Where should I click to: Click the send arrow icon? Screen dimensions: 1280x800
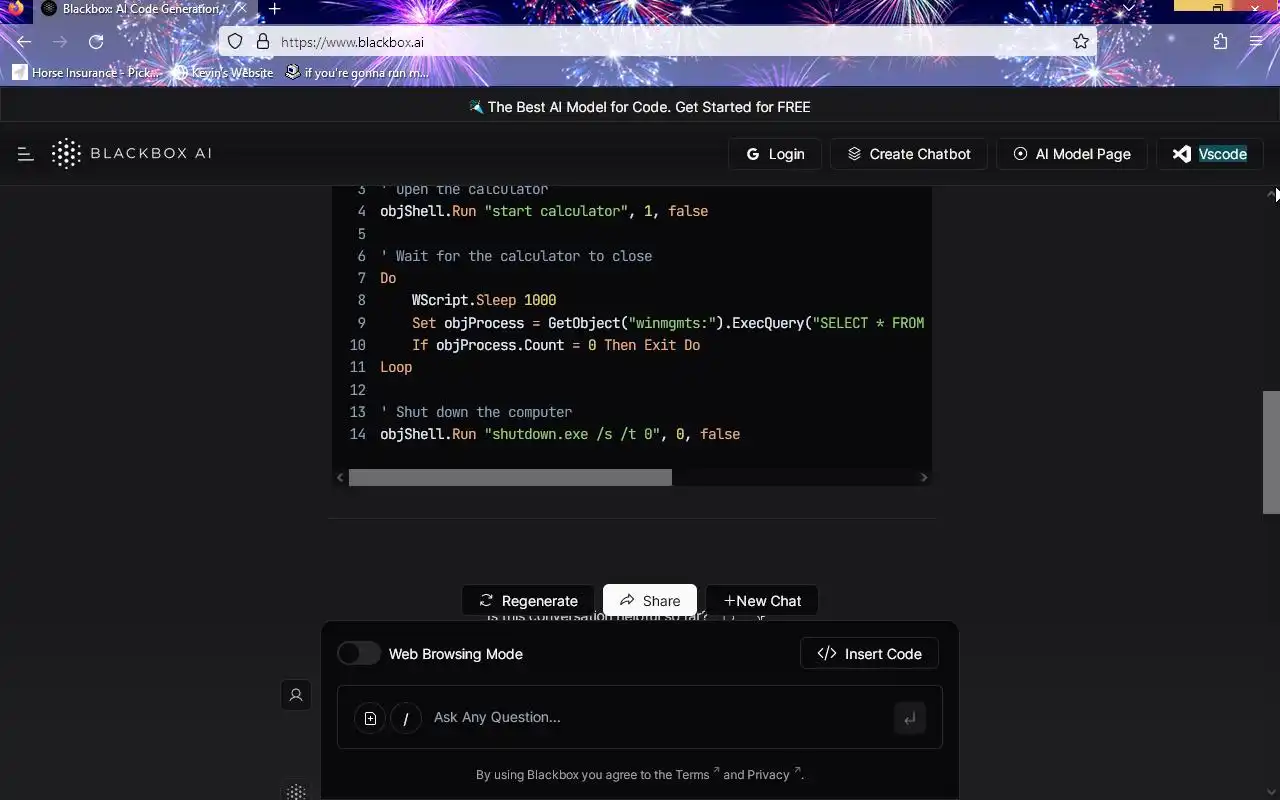pyautogui.click(x=910, y=718)
